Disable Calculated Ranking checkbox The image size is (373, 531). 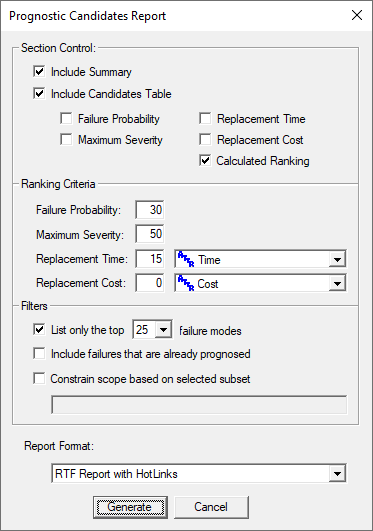pyautogui.click(x=205, y=161)
